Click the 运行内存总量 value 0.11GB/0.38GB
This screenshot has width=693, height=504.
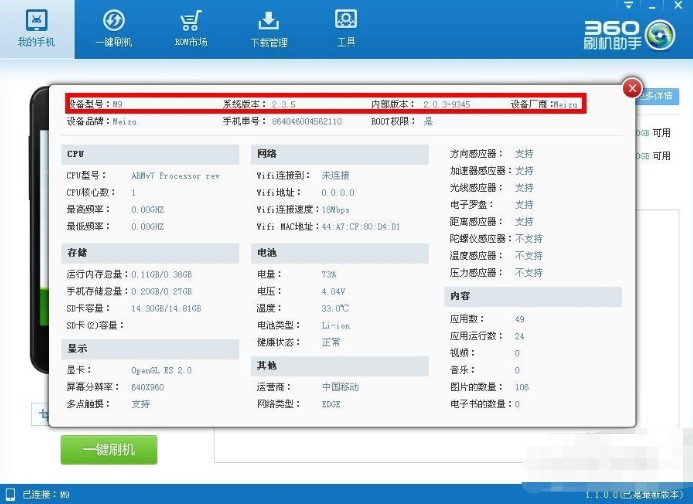[161, 275]
